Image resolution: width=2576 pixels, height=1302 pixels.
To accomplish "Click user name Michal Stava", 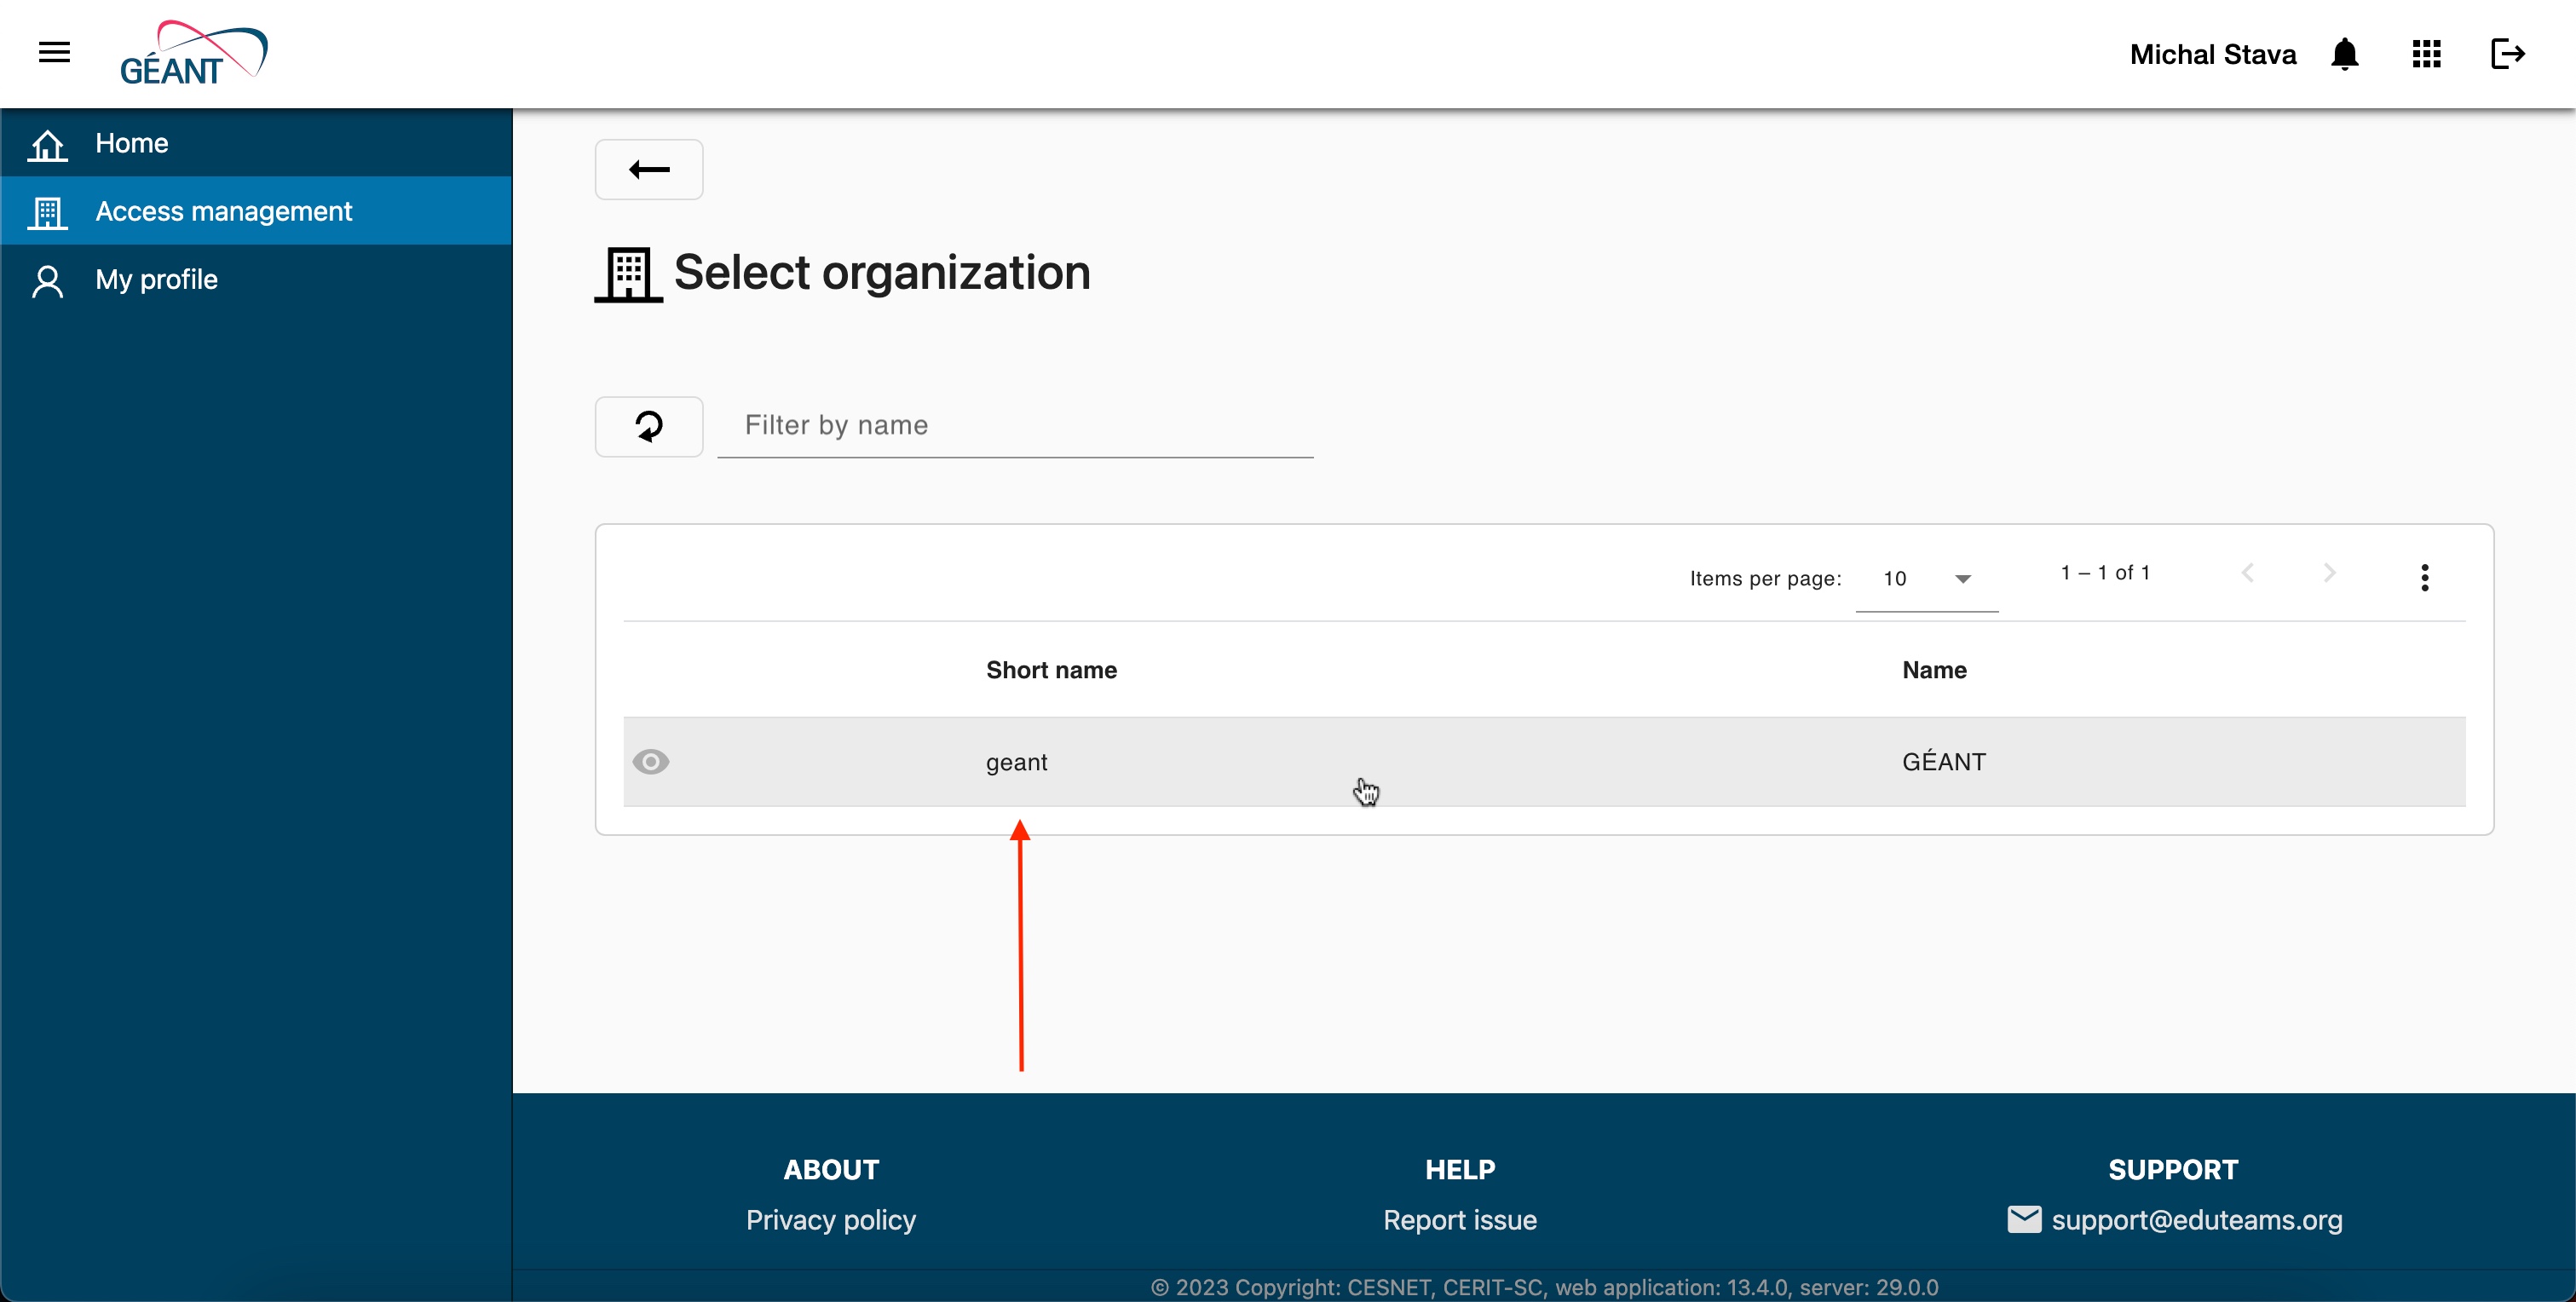I will pos(2212,54).
